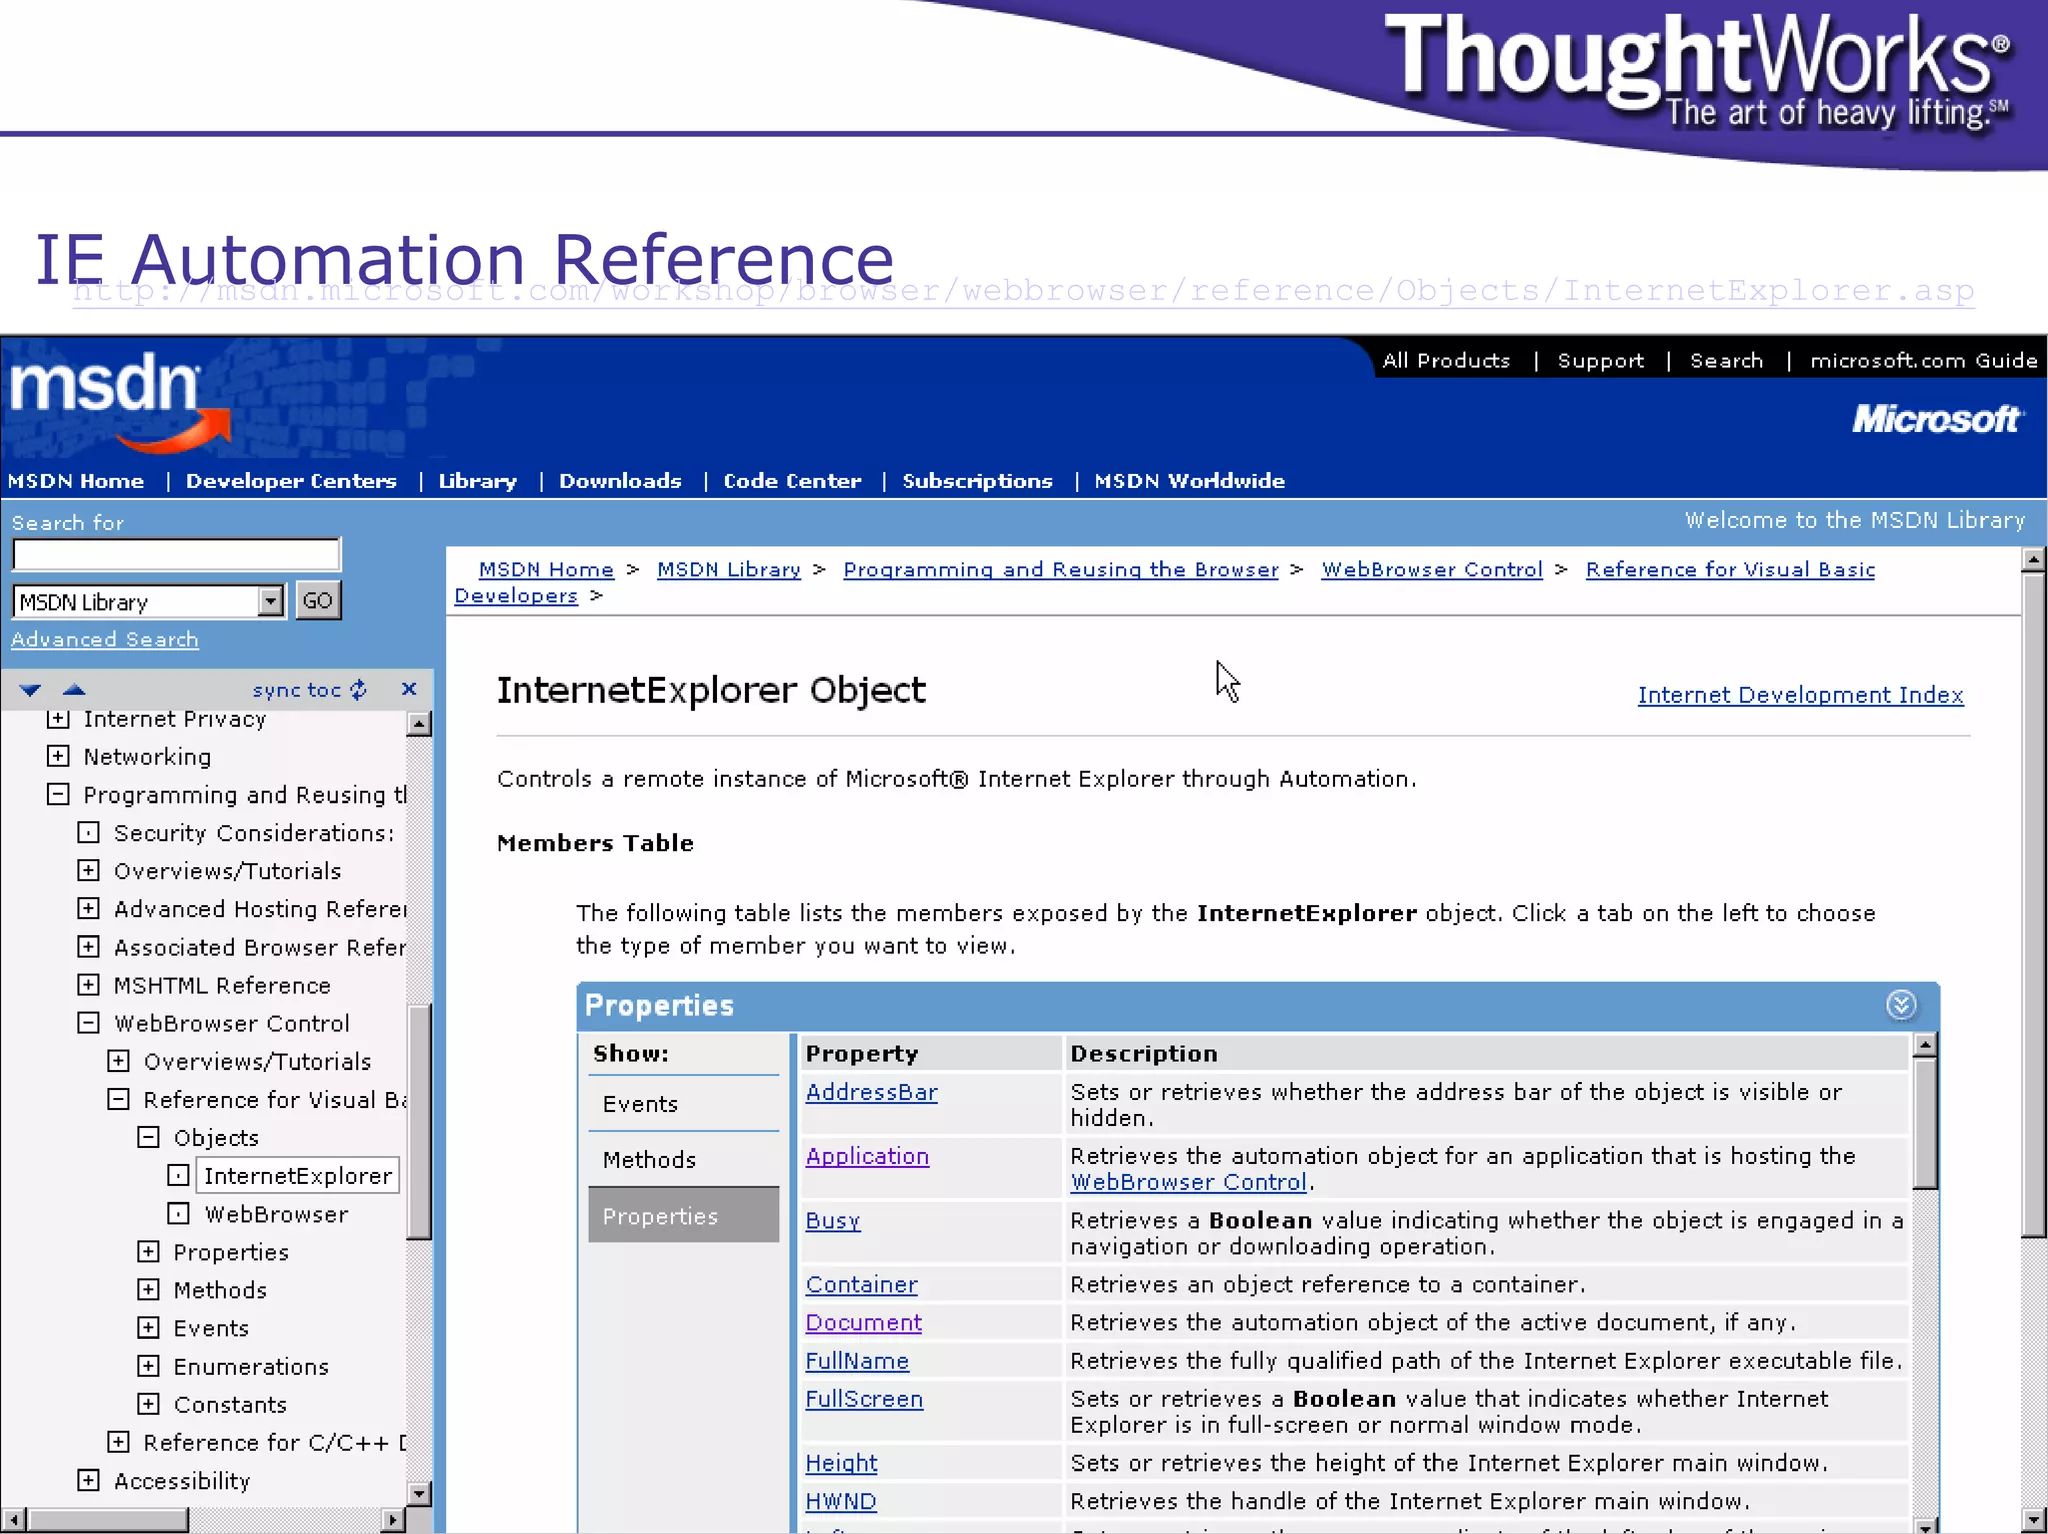Open the Container property link
This screenshot has width=2048, height=1534.
(x=861, y=1284)
